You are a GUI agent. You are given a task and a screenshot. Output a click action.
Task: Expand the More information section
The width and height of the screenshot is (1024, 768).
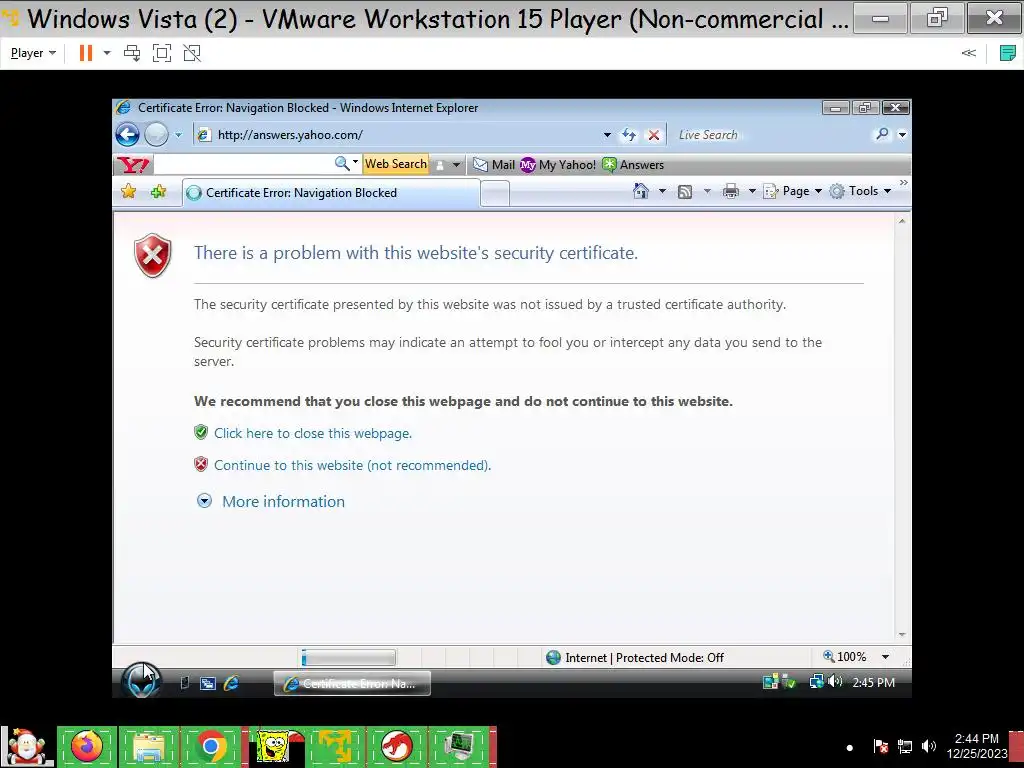point(271,501)
